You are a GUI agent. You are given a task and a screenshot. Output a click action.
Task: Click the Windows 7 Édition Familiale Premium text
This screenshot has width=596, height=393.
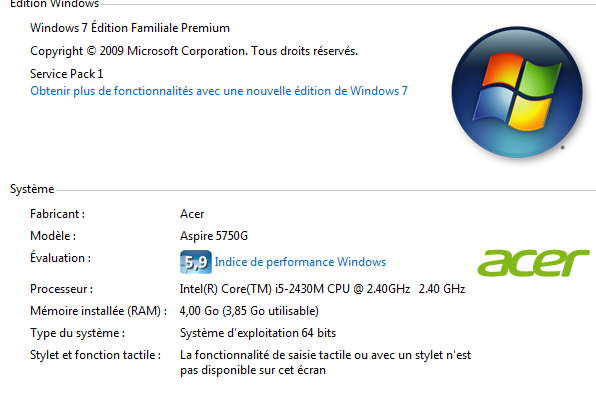click(x=130, y=28)
